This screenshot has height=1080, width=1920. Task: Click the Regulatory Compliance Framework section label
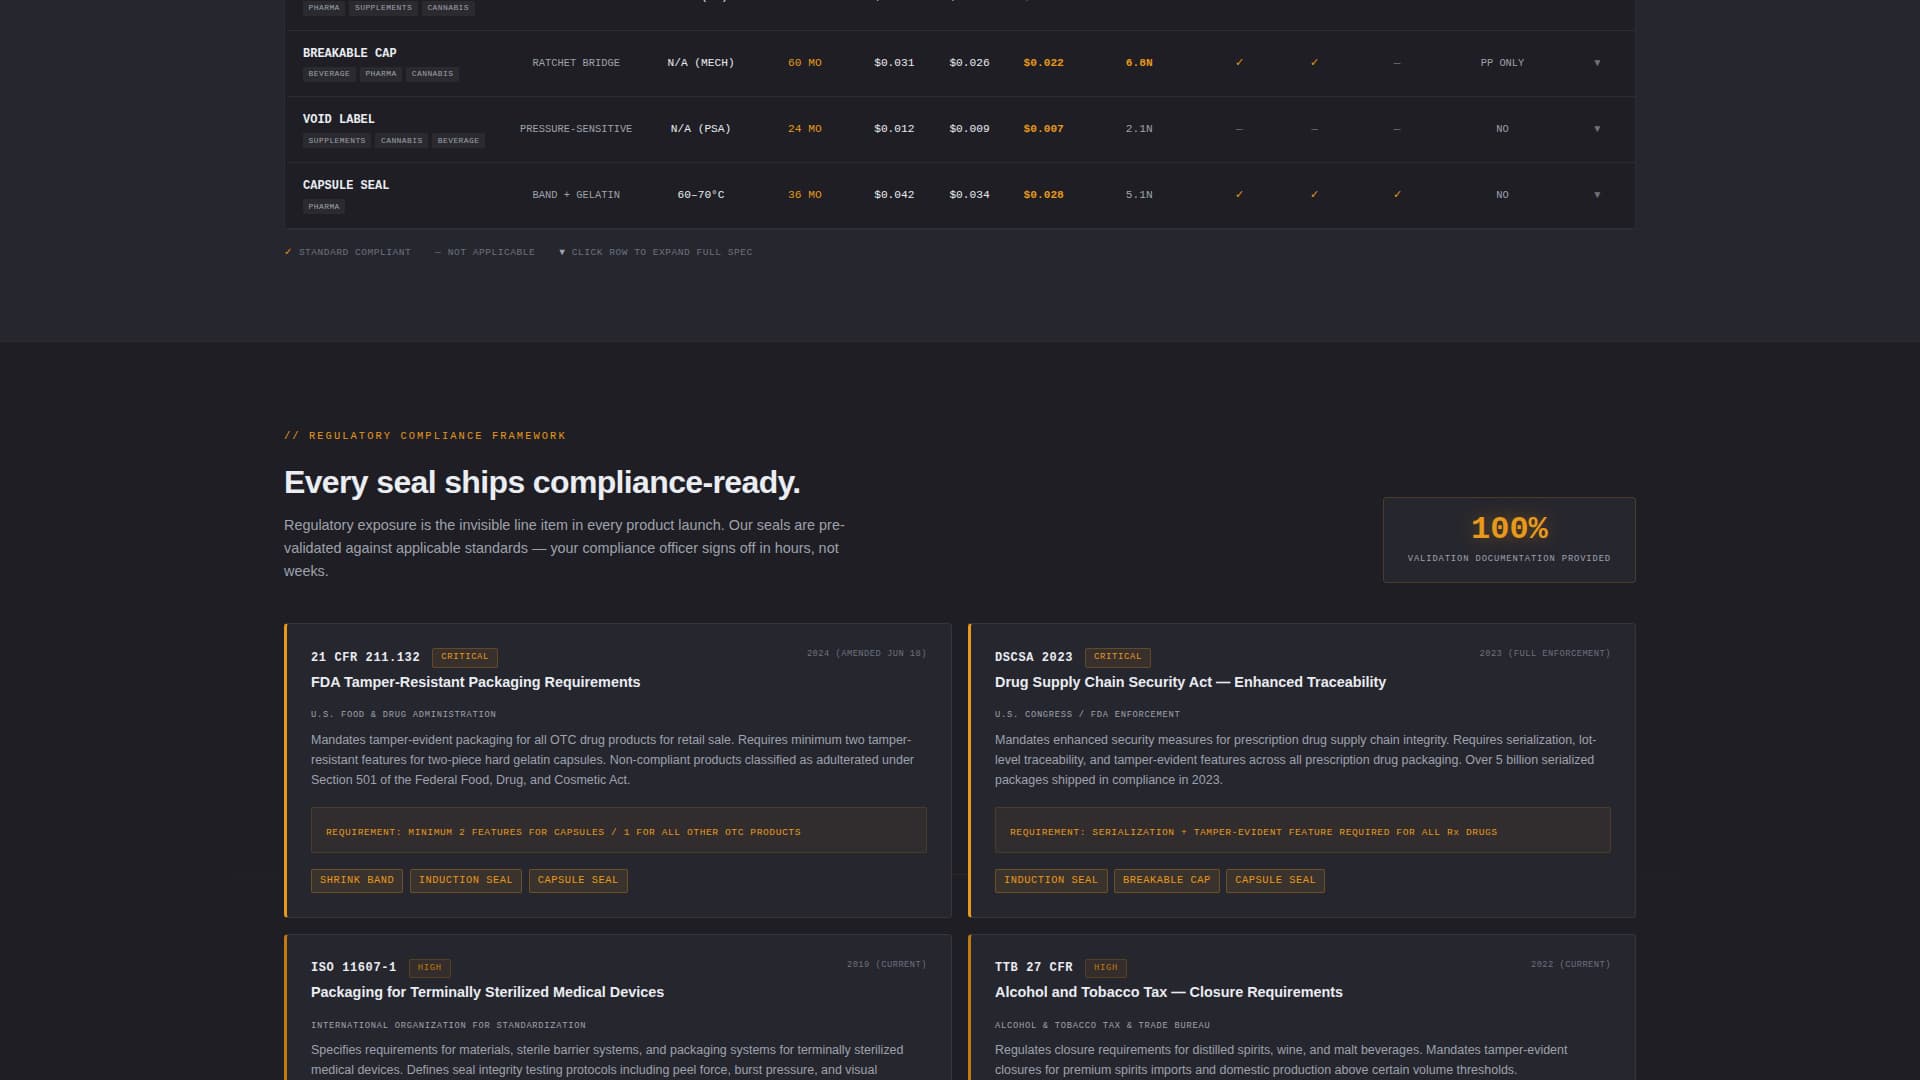pos(425,436)
